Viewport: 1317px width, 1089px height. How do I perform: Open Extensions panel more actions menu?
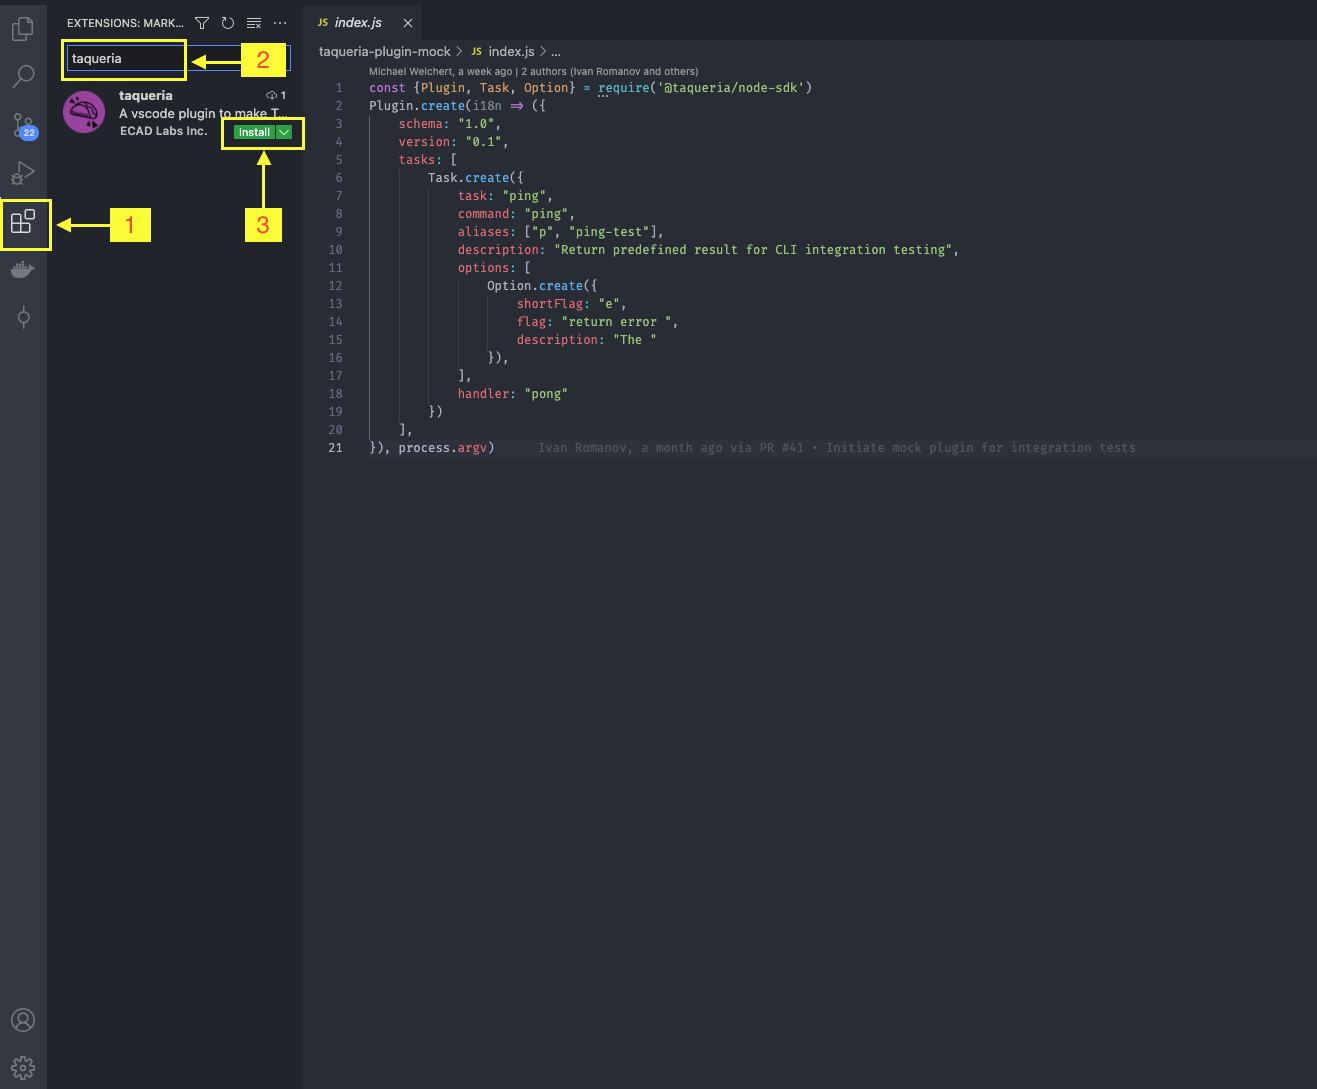click(280, 23)
